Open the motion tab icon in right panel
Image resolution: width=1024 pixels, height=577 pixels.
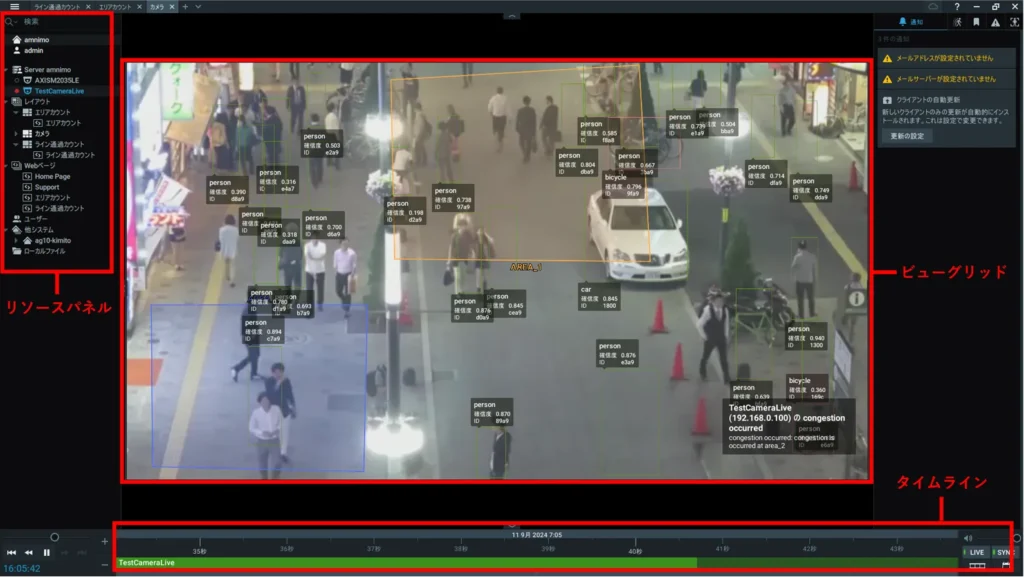click(x=958, y=21)
